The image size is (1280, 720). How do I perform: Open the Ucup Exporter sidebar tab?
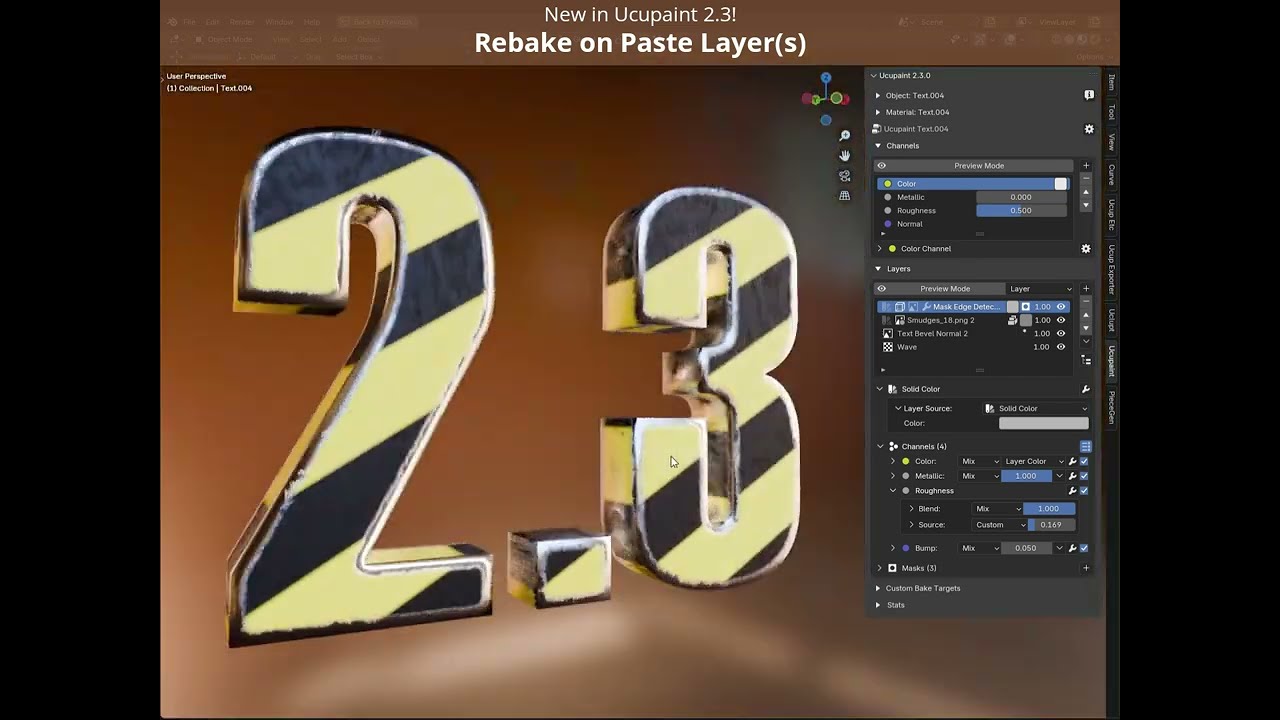(1111, 269)
